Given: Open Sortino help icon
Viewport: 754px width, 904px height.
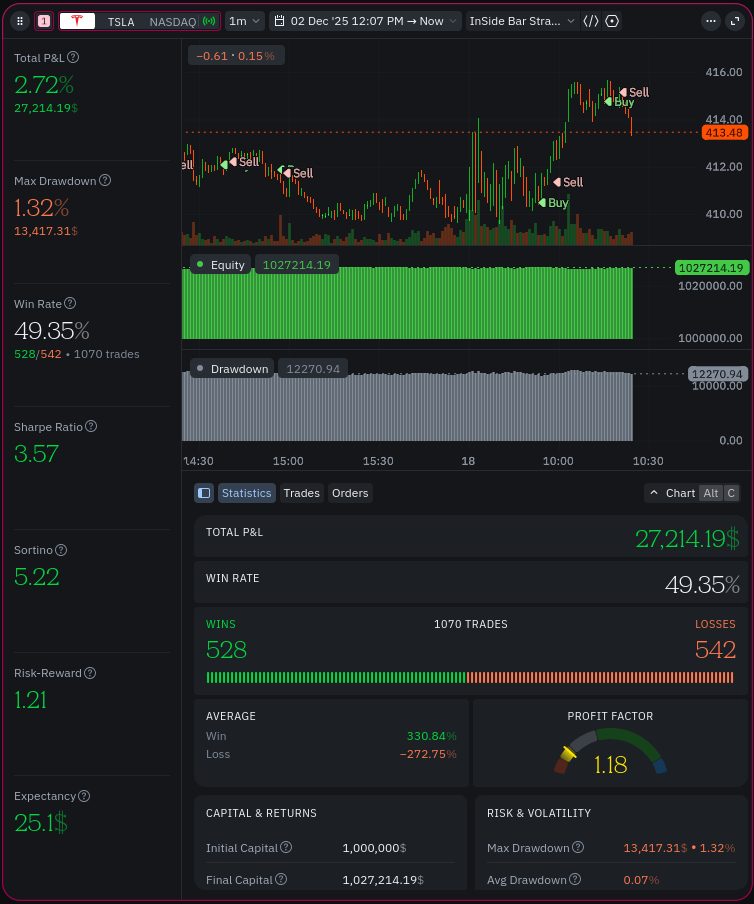Looking at the screenshot, I should 61,549.
